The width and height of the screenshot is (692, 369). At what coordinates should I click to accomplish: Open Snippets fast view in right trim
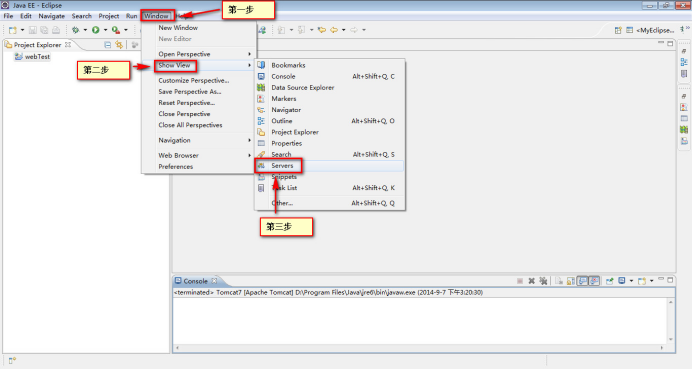click(684, 141)
